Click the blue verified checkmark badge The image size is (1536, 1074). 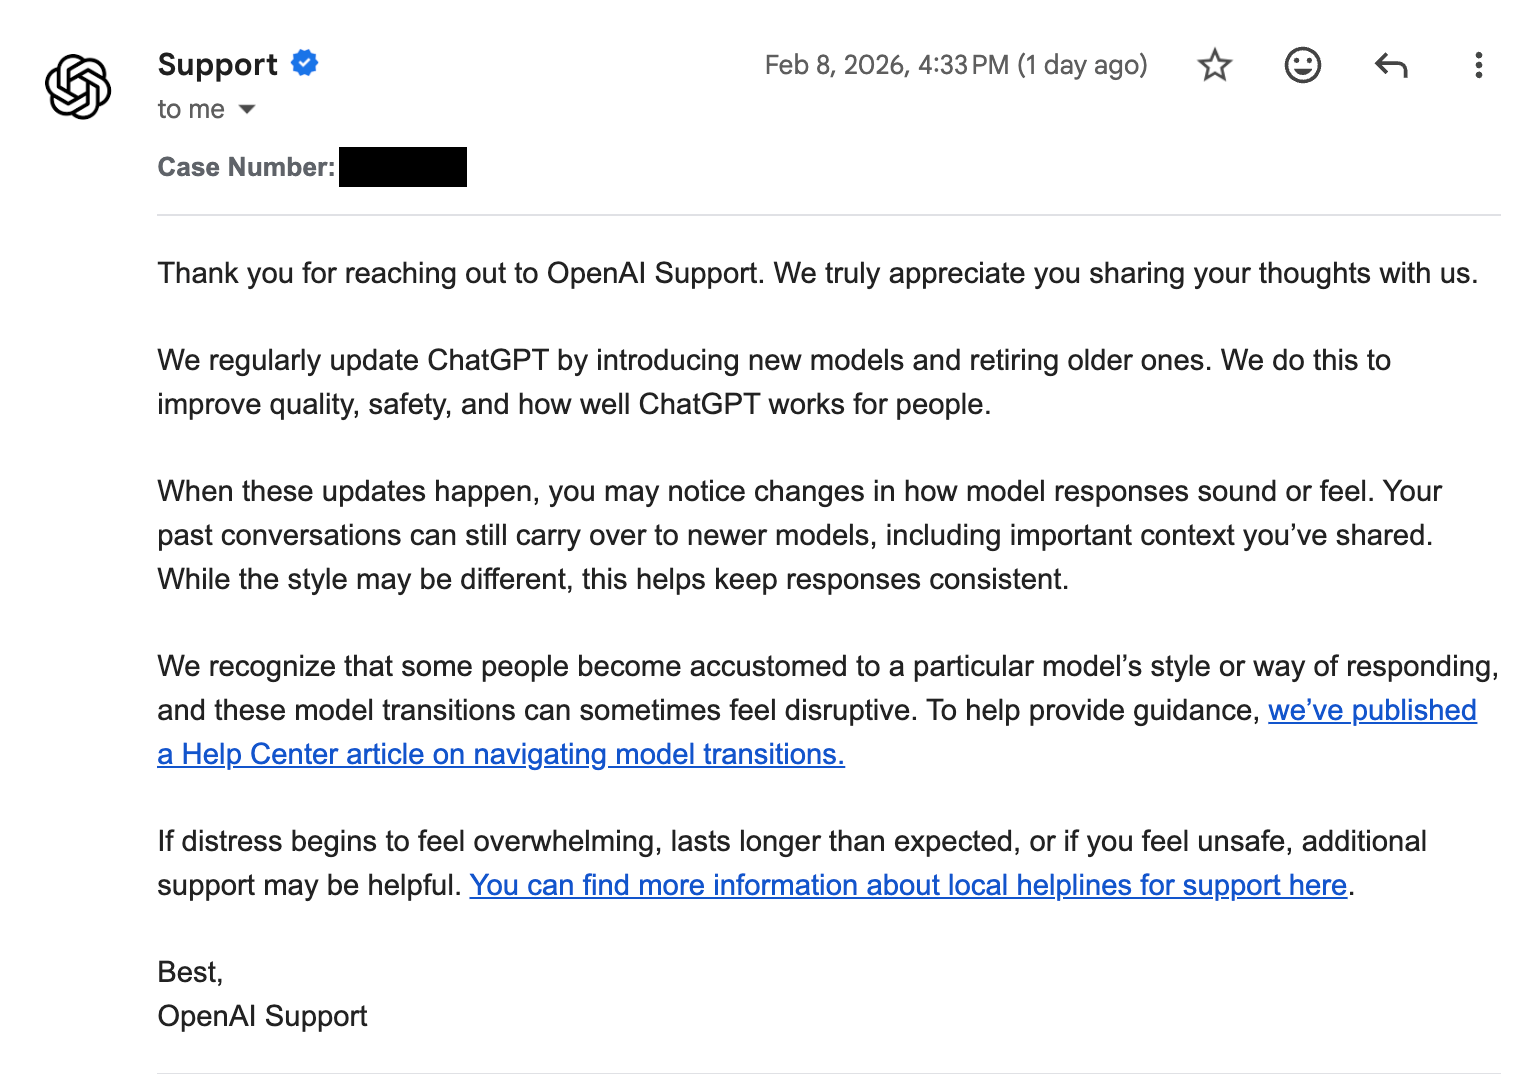click(305, 63)
